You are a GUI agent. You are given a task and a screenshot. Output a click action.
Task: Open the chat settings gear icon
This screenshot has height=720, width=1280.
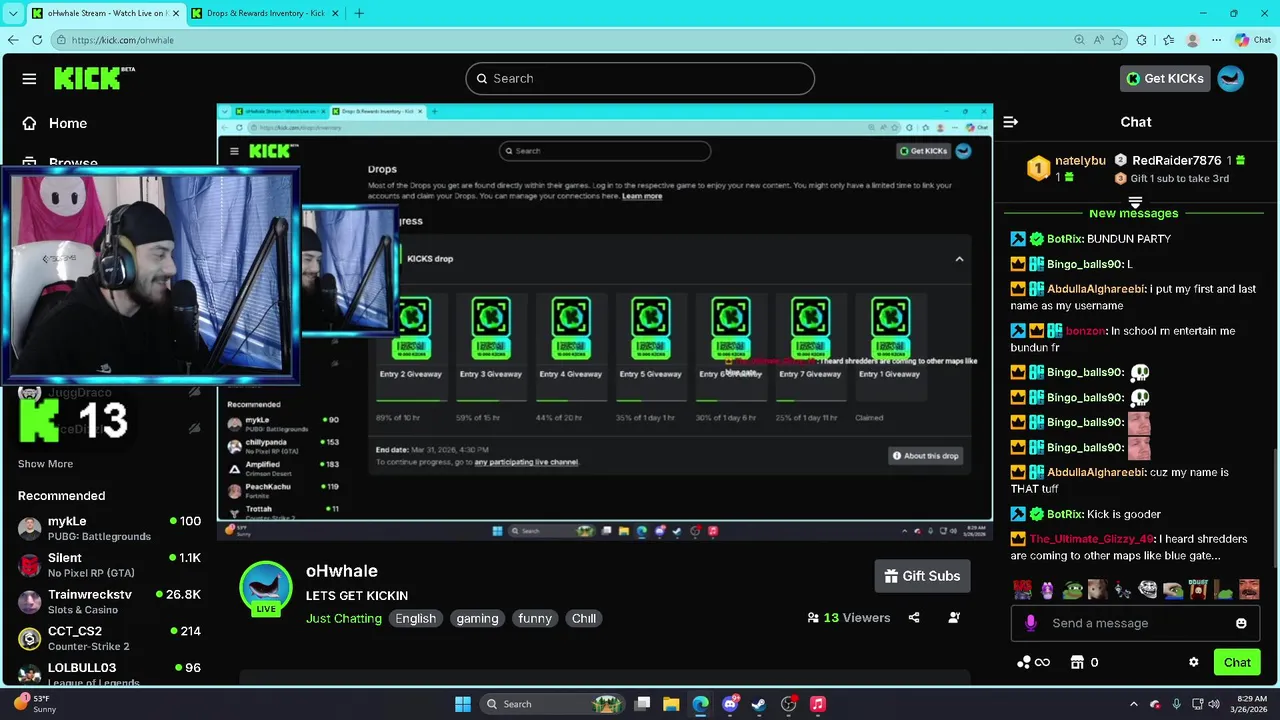[1193, 662]
